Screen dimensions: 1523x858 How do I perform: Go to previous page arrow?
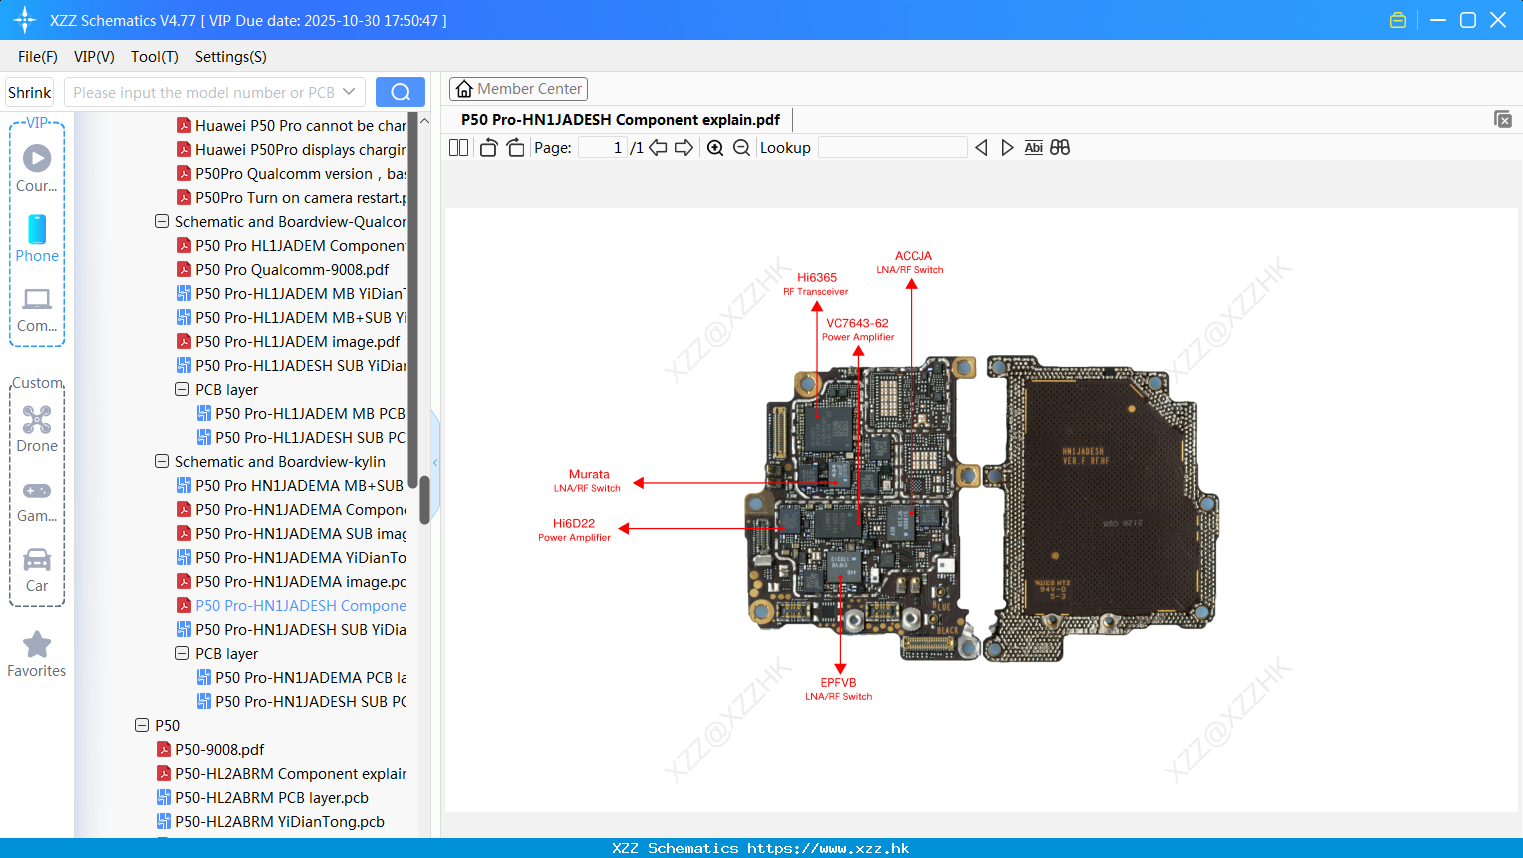658,147
